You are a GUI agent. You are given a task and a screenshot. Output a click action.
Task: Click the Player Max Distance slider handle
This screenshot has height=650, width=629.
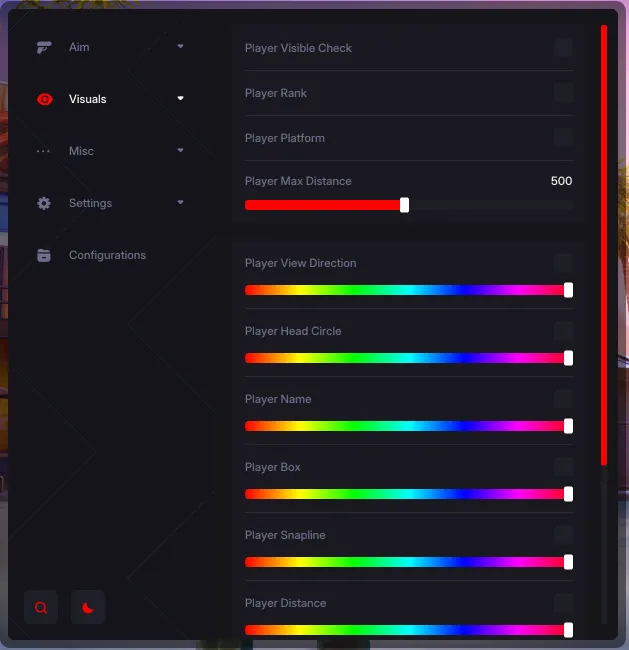coord(404,205)
